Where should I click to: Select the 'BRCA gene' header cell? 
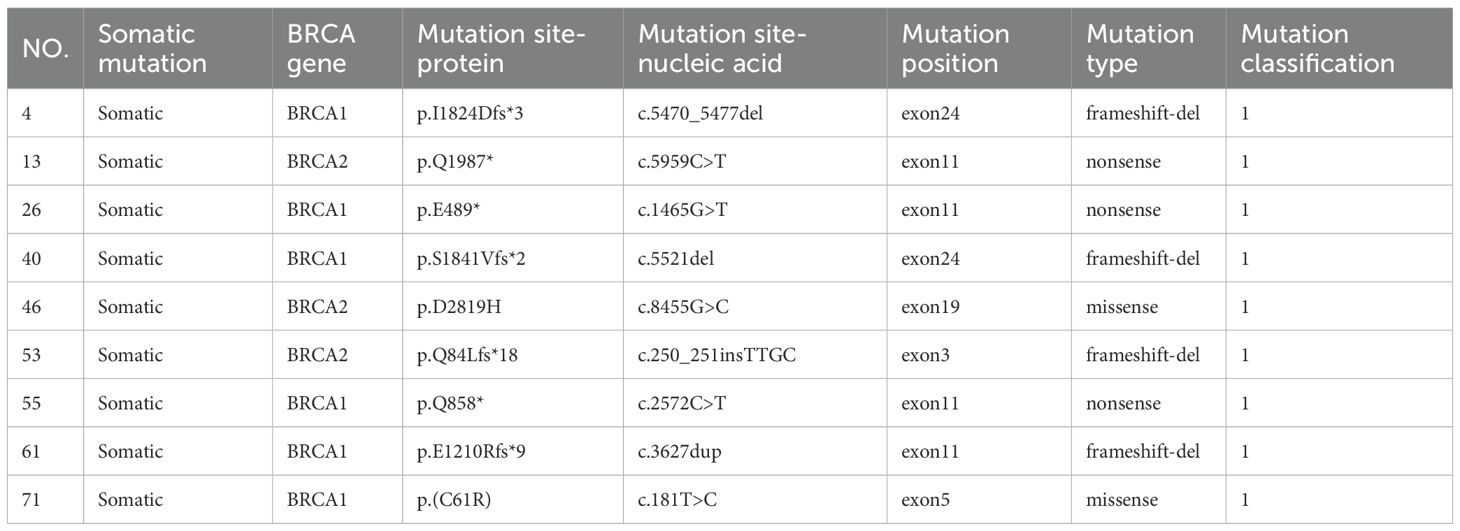(x=320, y=49)
